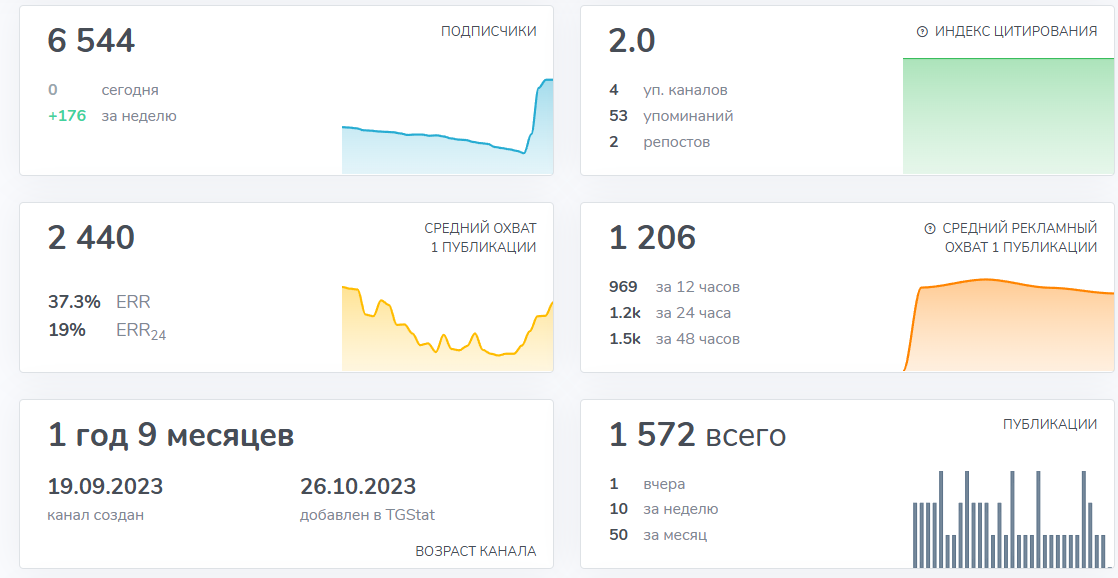Viewport: 1118px width, 578px height.
Task: Click the 'за неделю' subscribers label
Action: pyautogui.click(x=138, y=116)
